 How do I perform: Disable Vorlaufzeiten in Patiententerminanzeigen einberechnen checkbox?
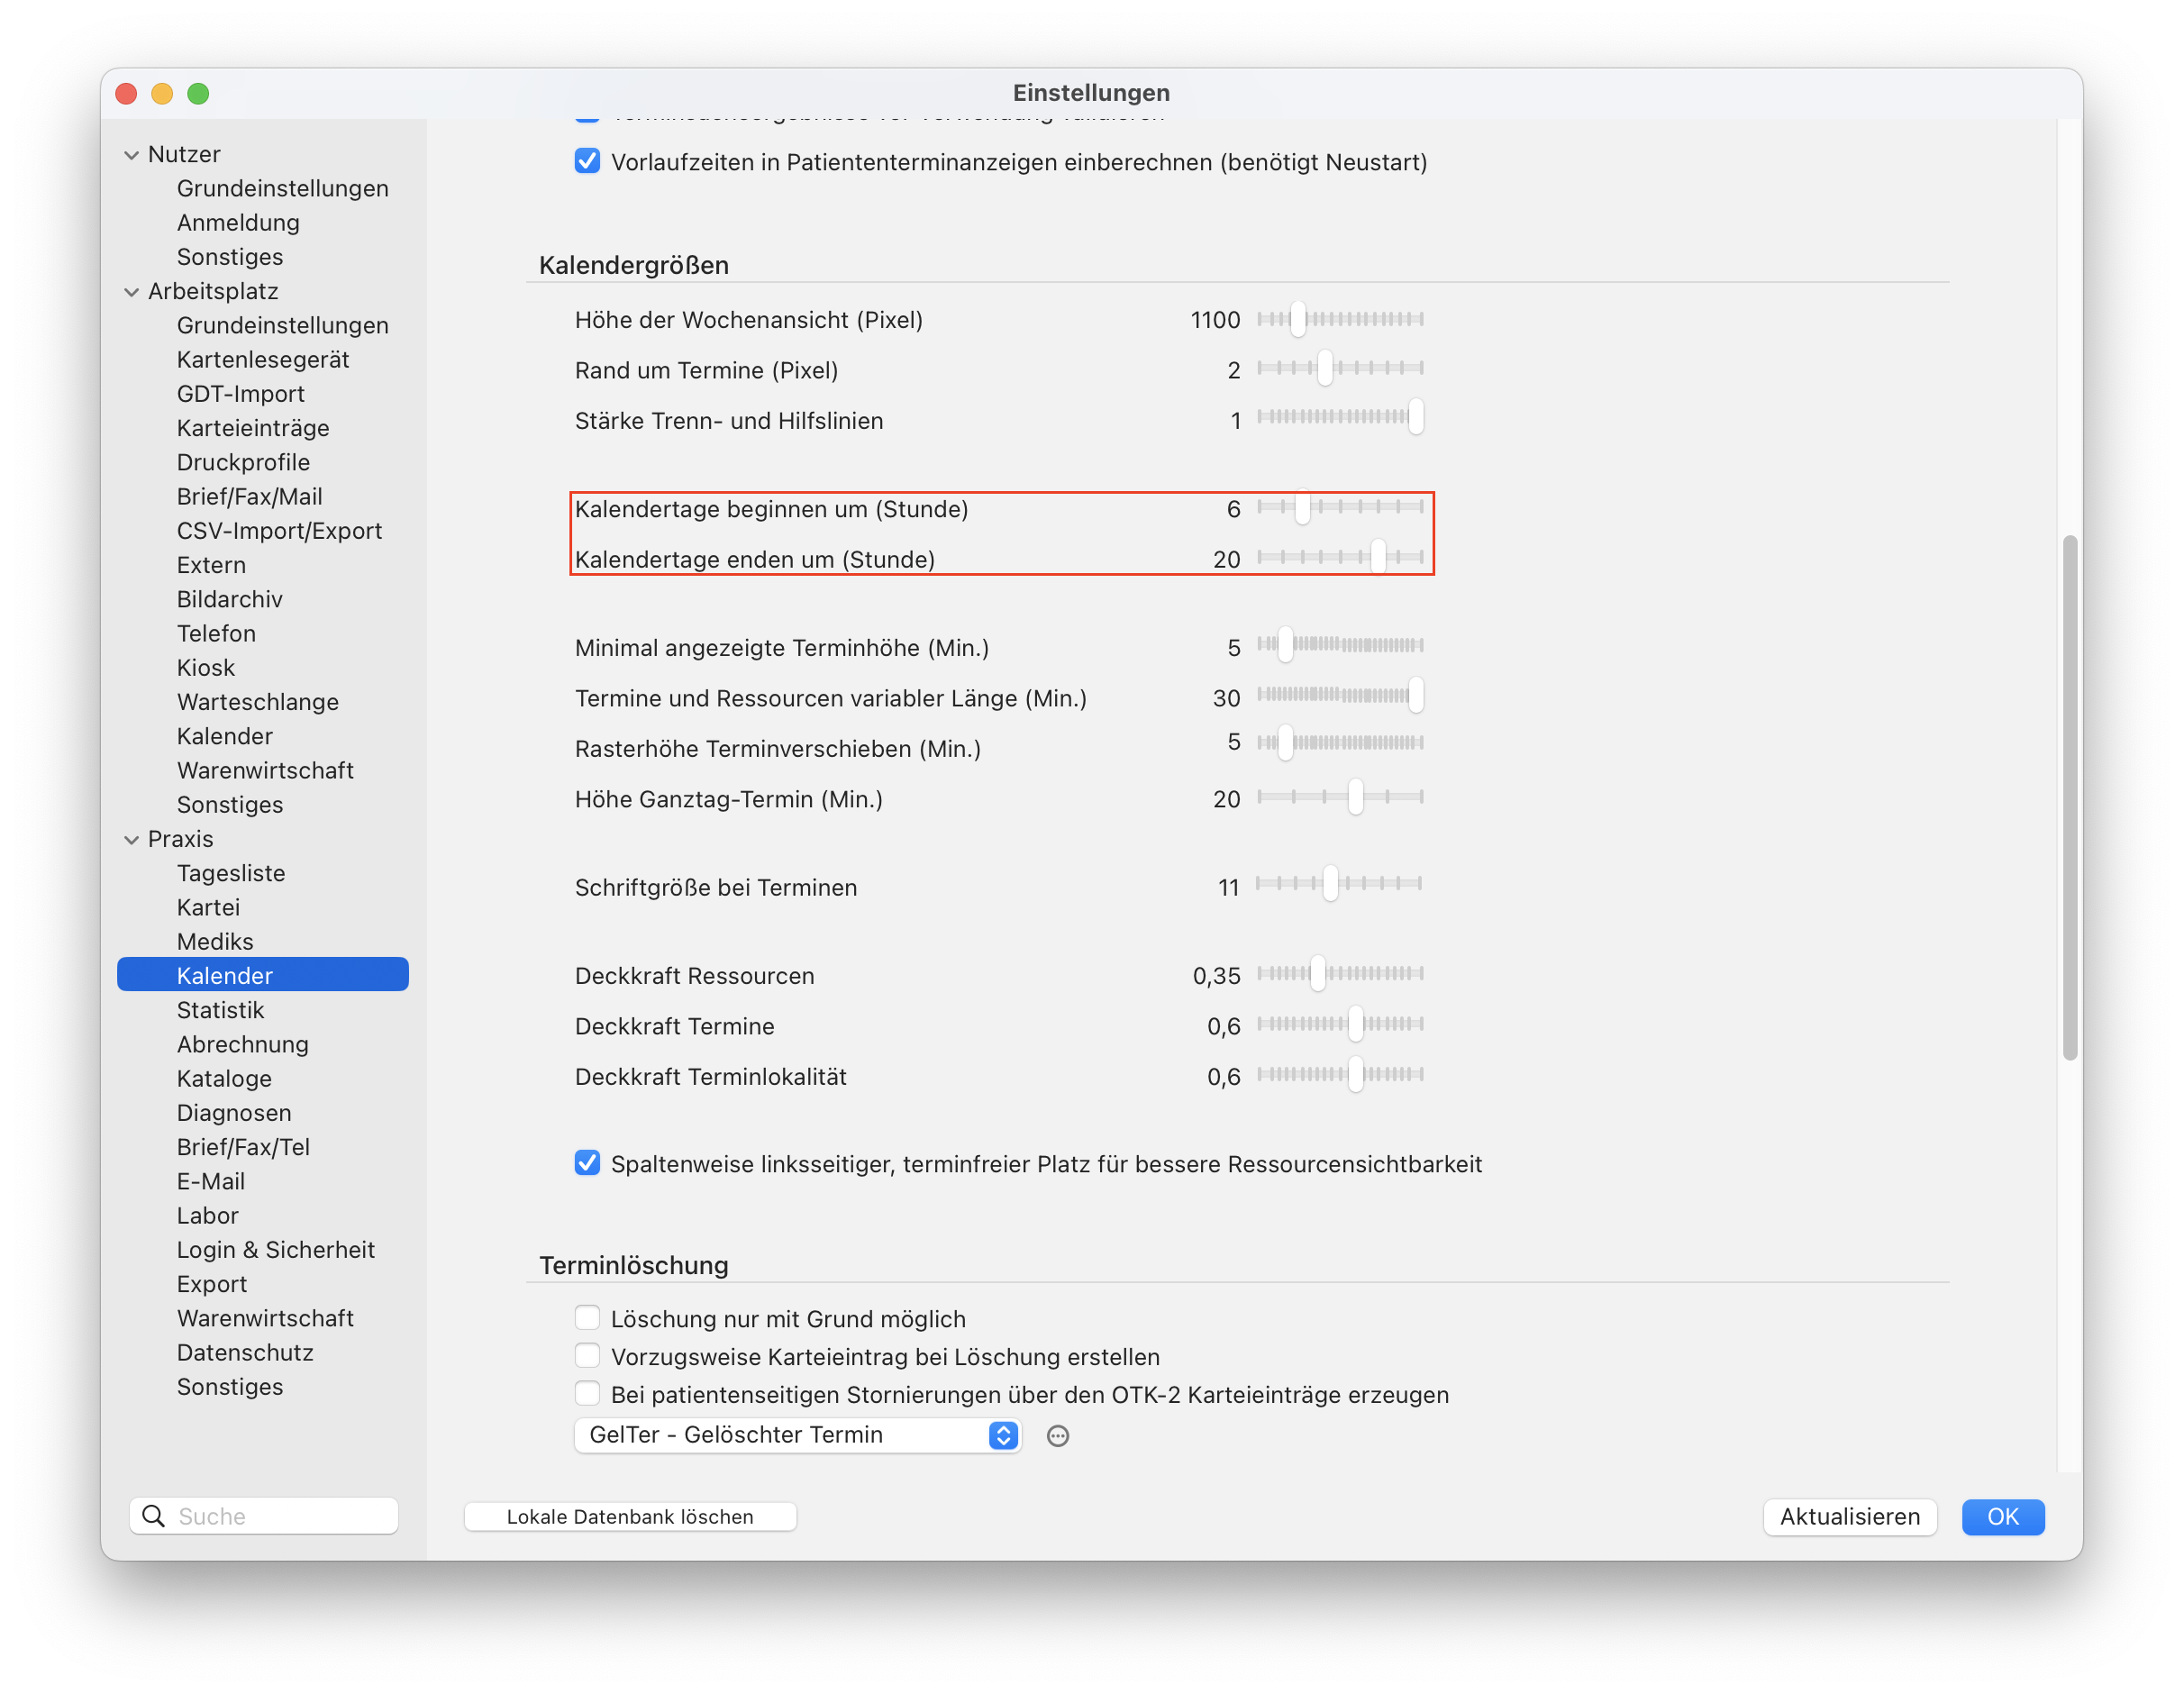point(587,161)
